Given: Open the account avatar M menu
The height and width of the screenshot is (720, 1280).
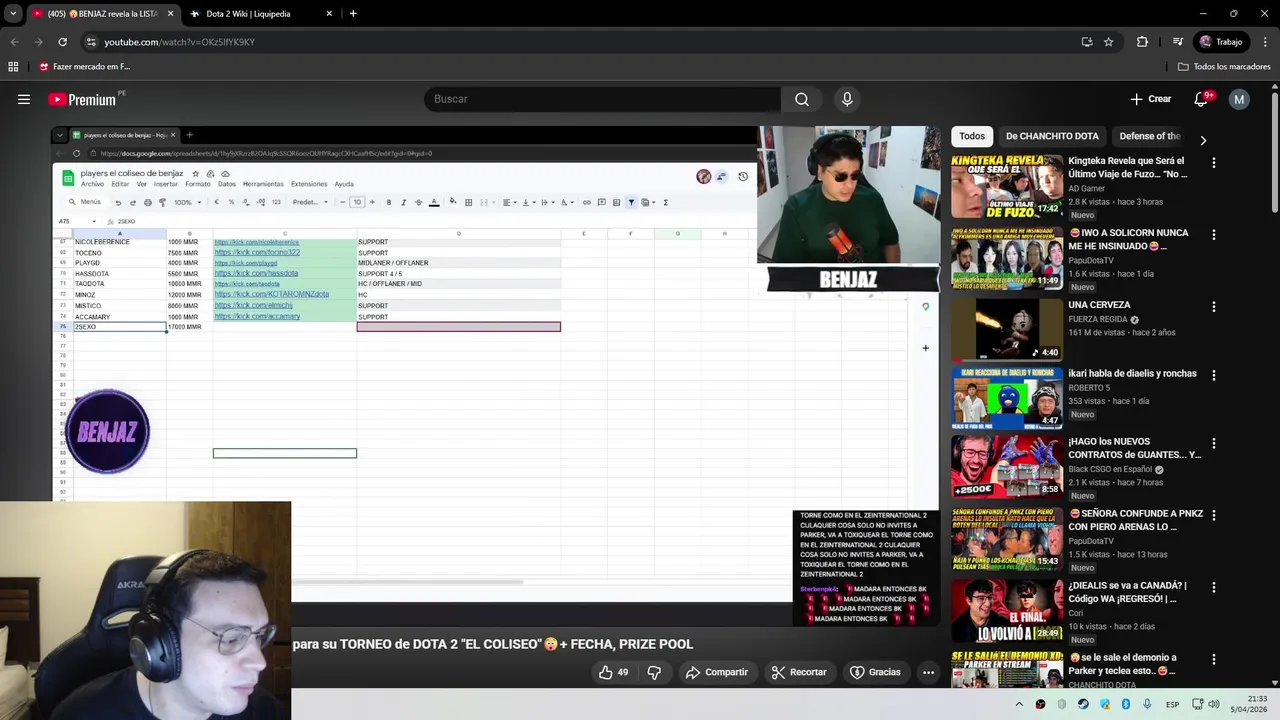Looking at the screenshot, I should point(1239,99).
